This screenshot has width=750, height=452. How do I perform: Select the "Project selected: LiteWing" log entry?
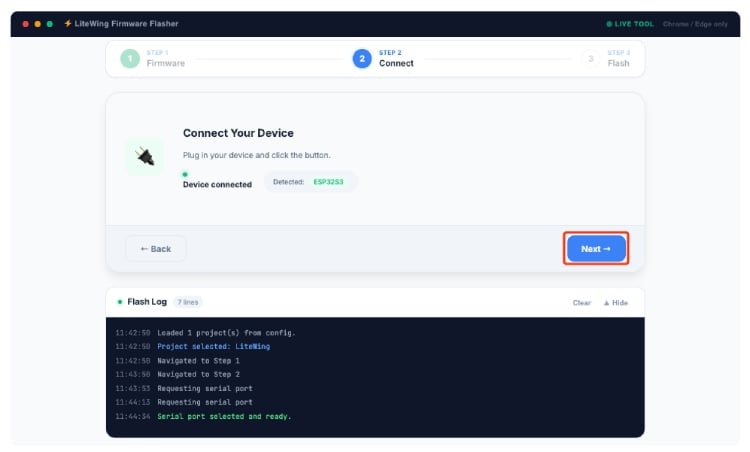coord(213,346)
